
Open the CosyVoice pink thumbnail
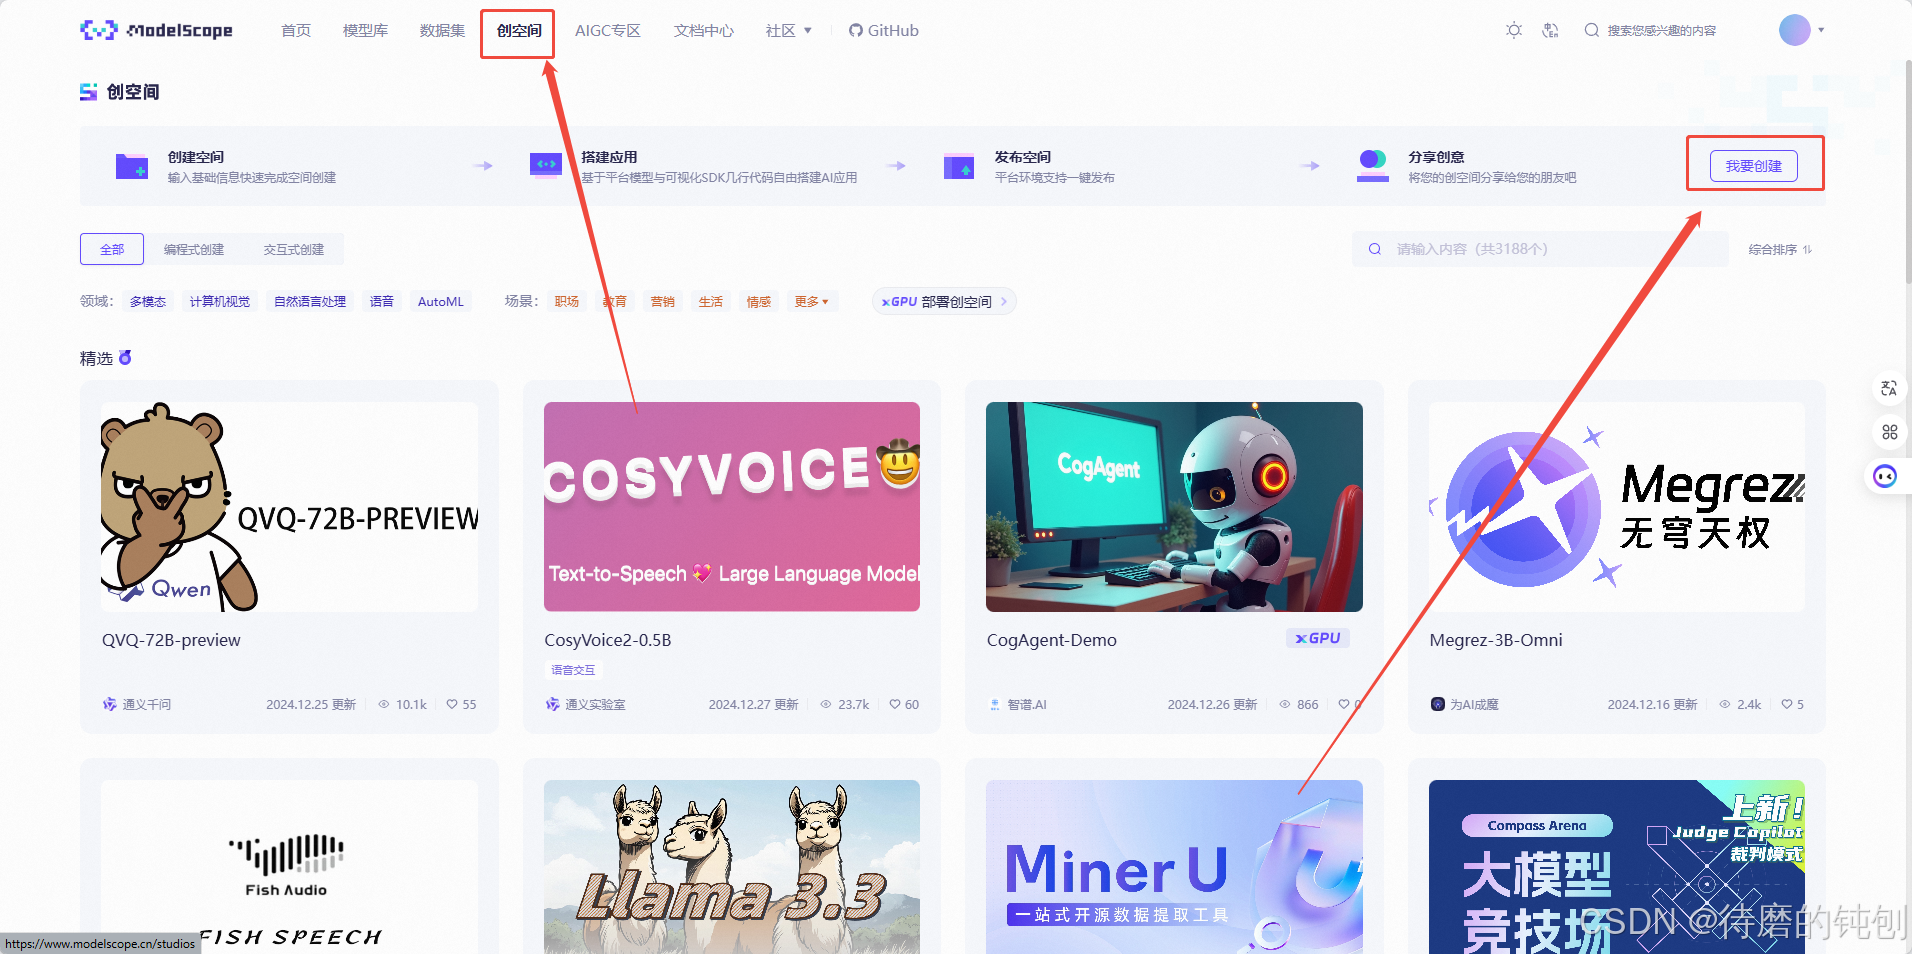(x=732, y=507)
